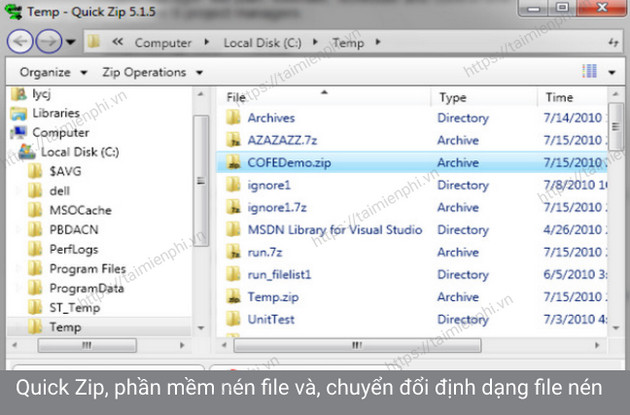The image size is (630, 415).
Task: Open the change view icon in toolbar
Action: point(589,72)
